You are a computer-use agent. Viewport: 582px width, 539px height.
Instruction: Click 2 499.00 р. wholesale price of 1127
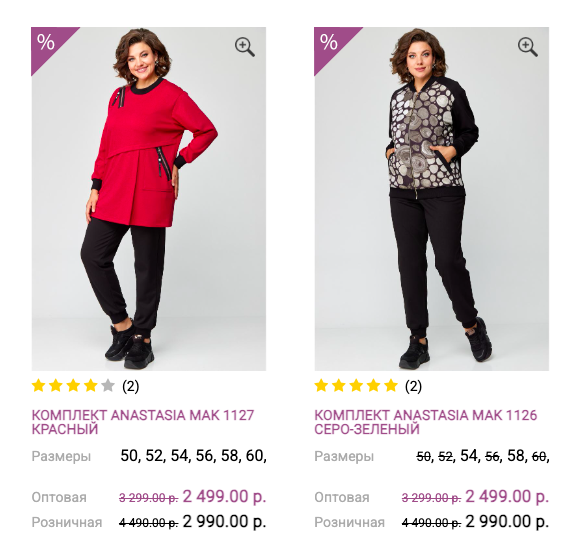(224, 497)
